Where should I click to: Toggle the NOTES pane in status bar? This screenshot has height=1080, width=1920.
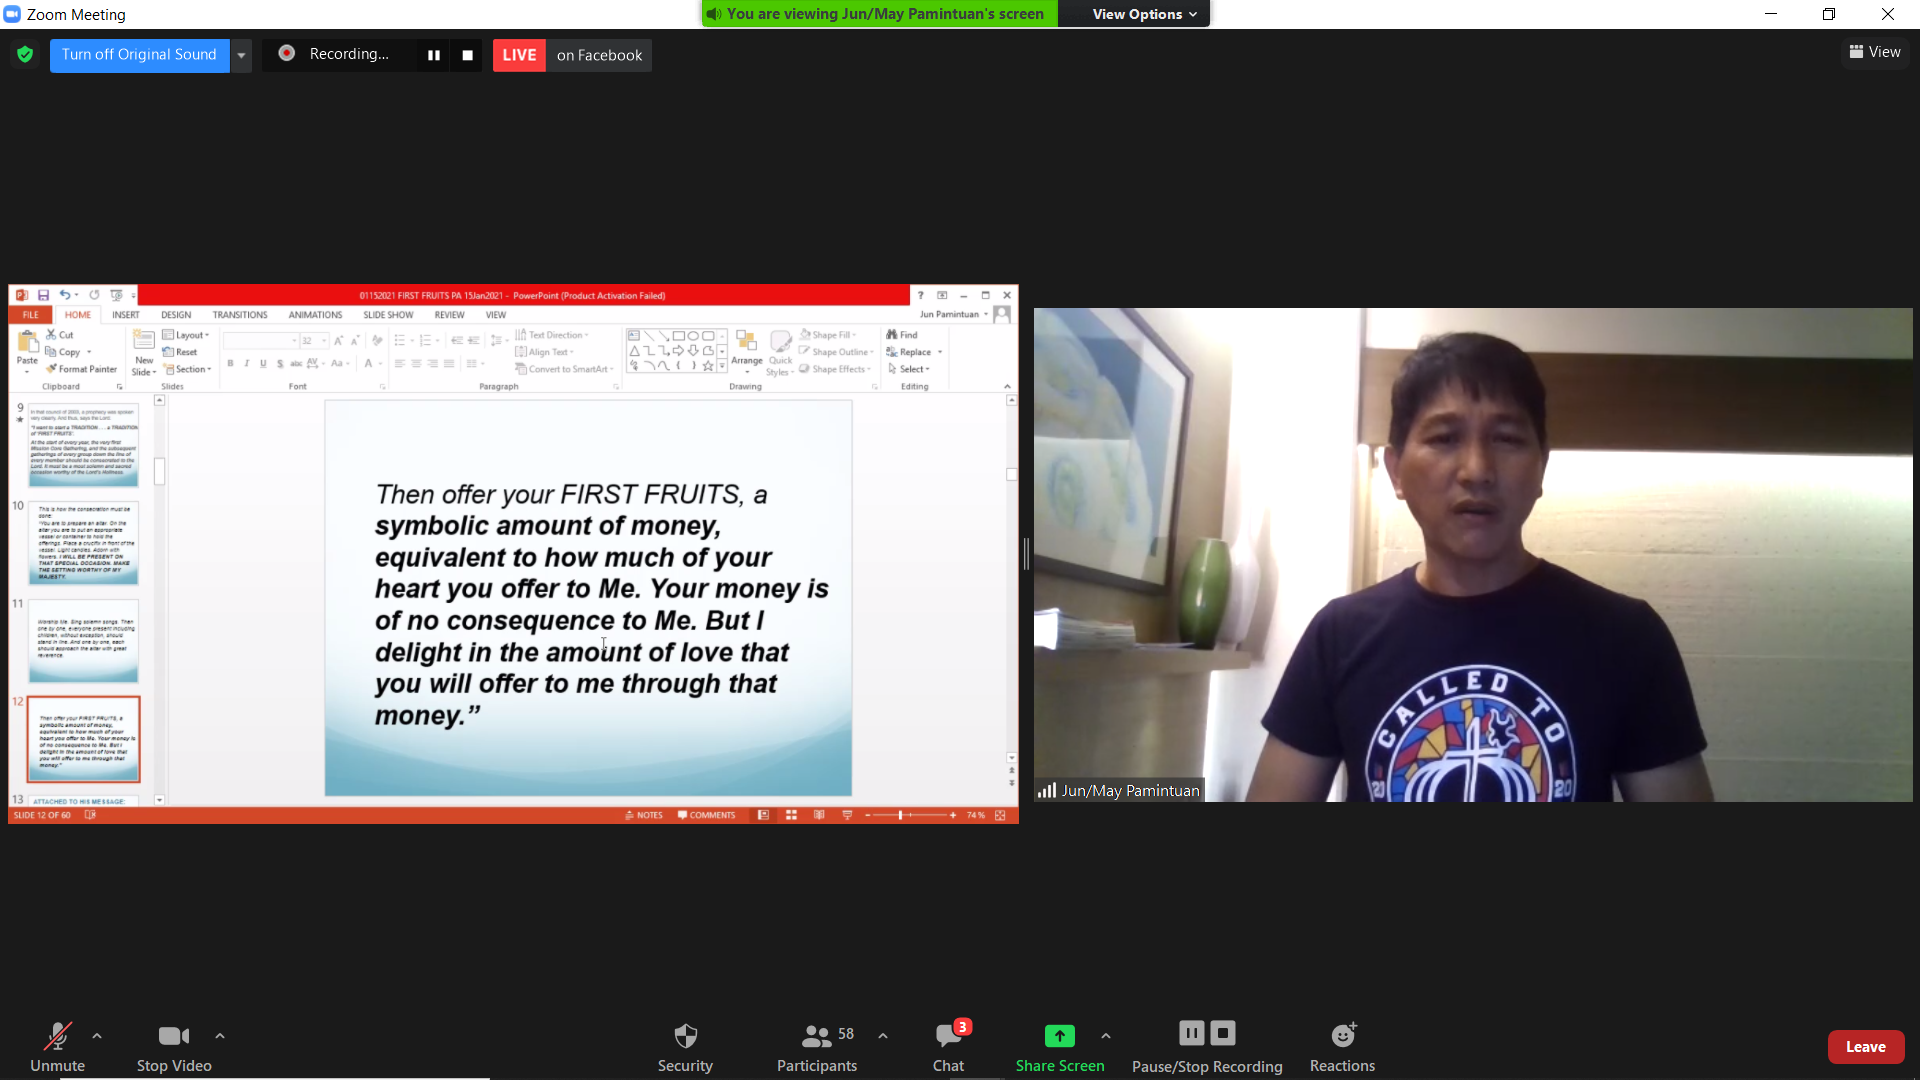click(x=643, y=815)
